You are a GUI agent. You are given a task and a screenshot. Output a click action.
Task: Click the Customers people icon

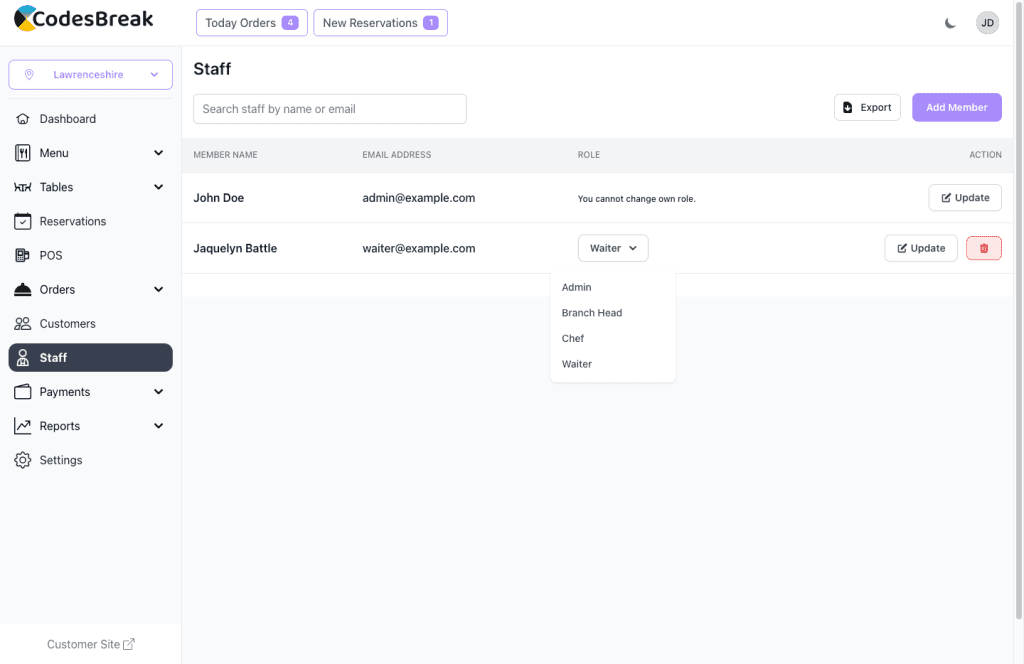[23, 324]
